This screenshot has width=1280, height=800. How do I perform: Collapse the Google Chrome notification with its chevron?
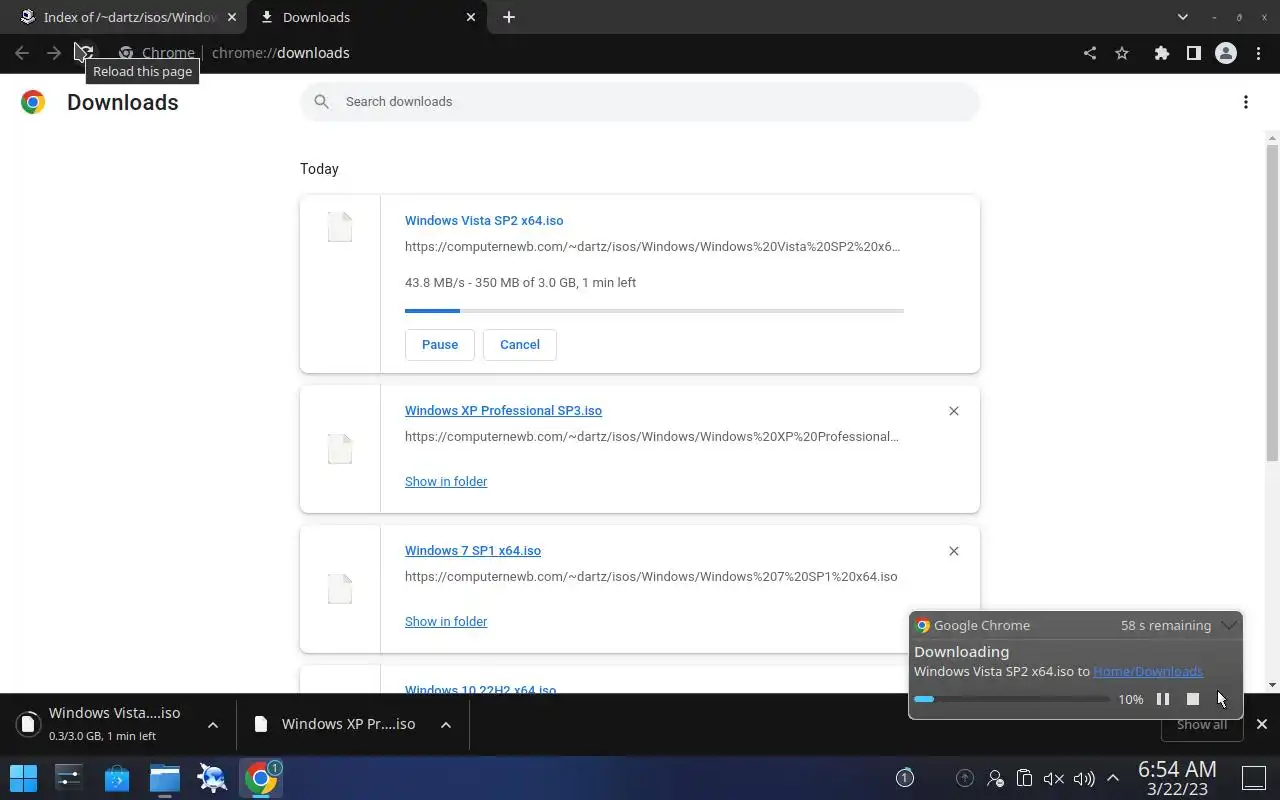click(1229, 625)
